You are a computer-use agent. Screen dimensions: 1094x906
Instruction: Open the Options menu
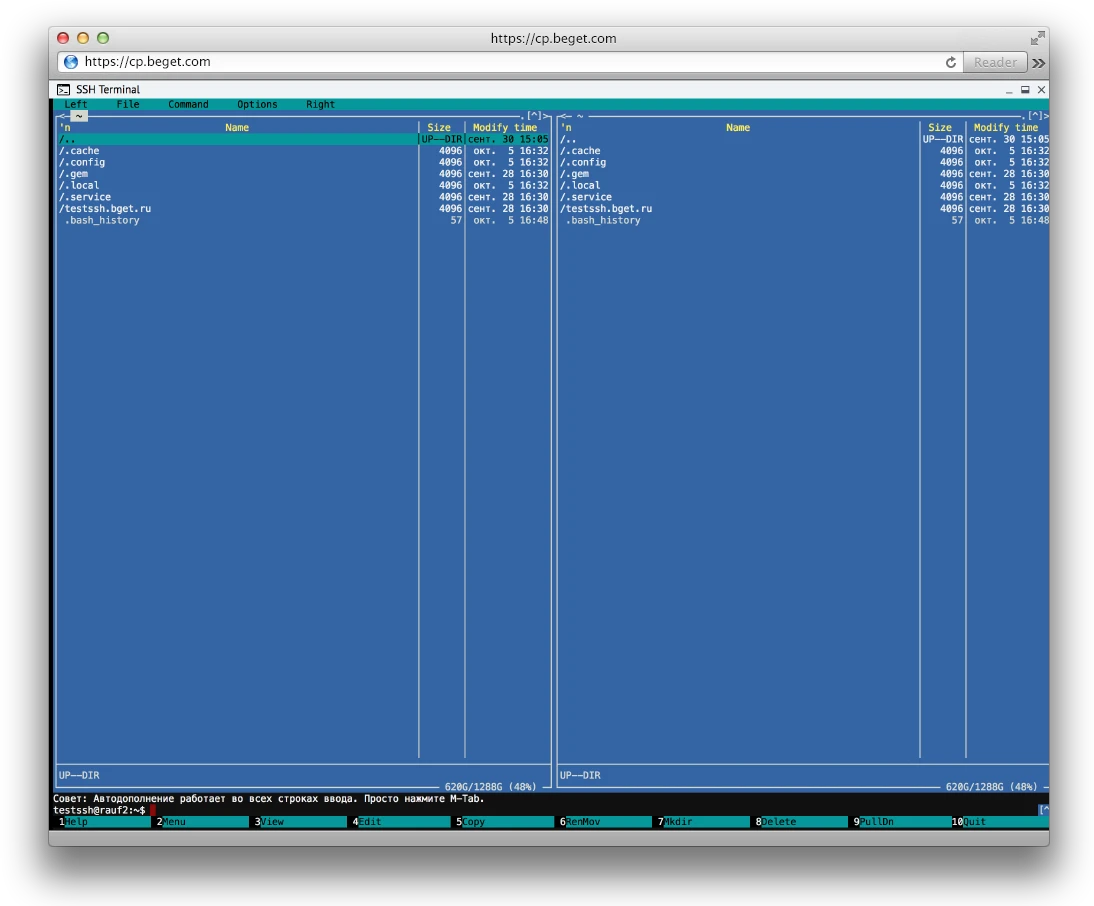(x=257, y=104)
